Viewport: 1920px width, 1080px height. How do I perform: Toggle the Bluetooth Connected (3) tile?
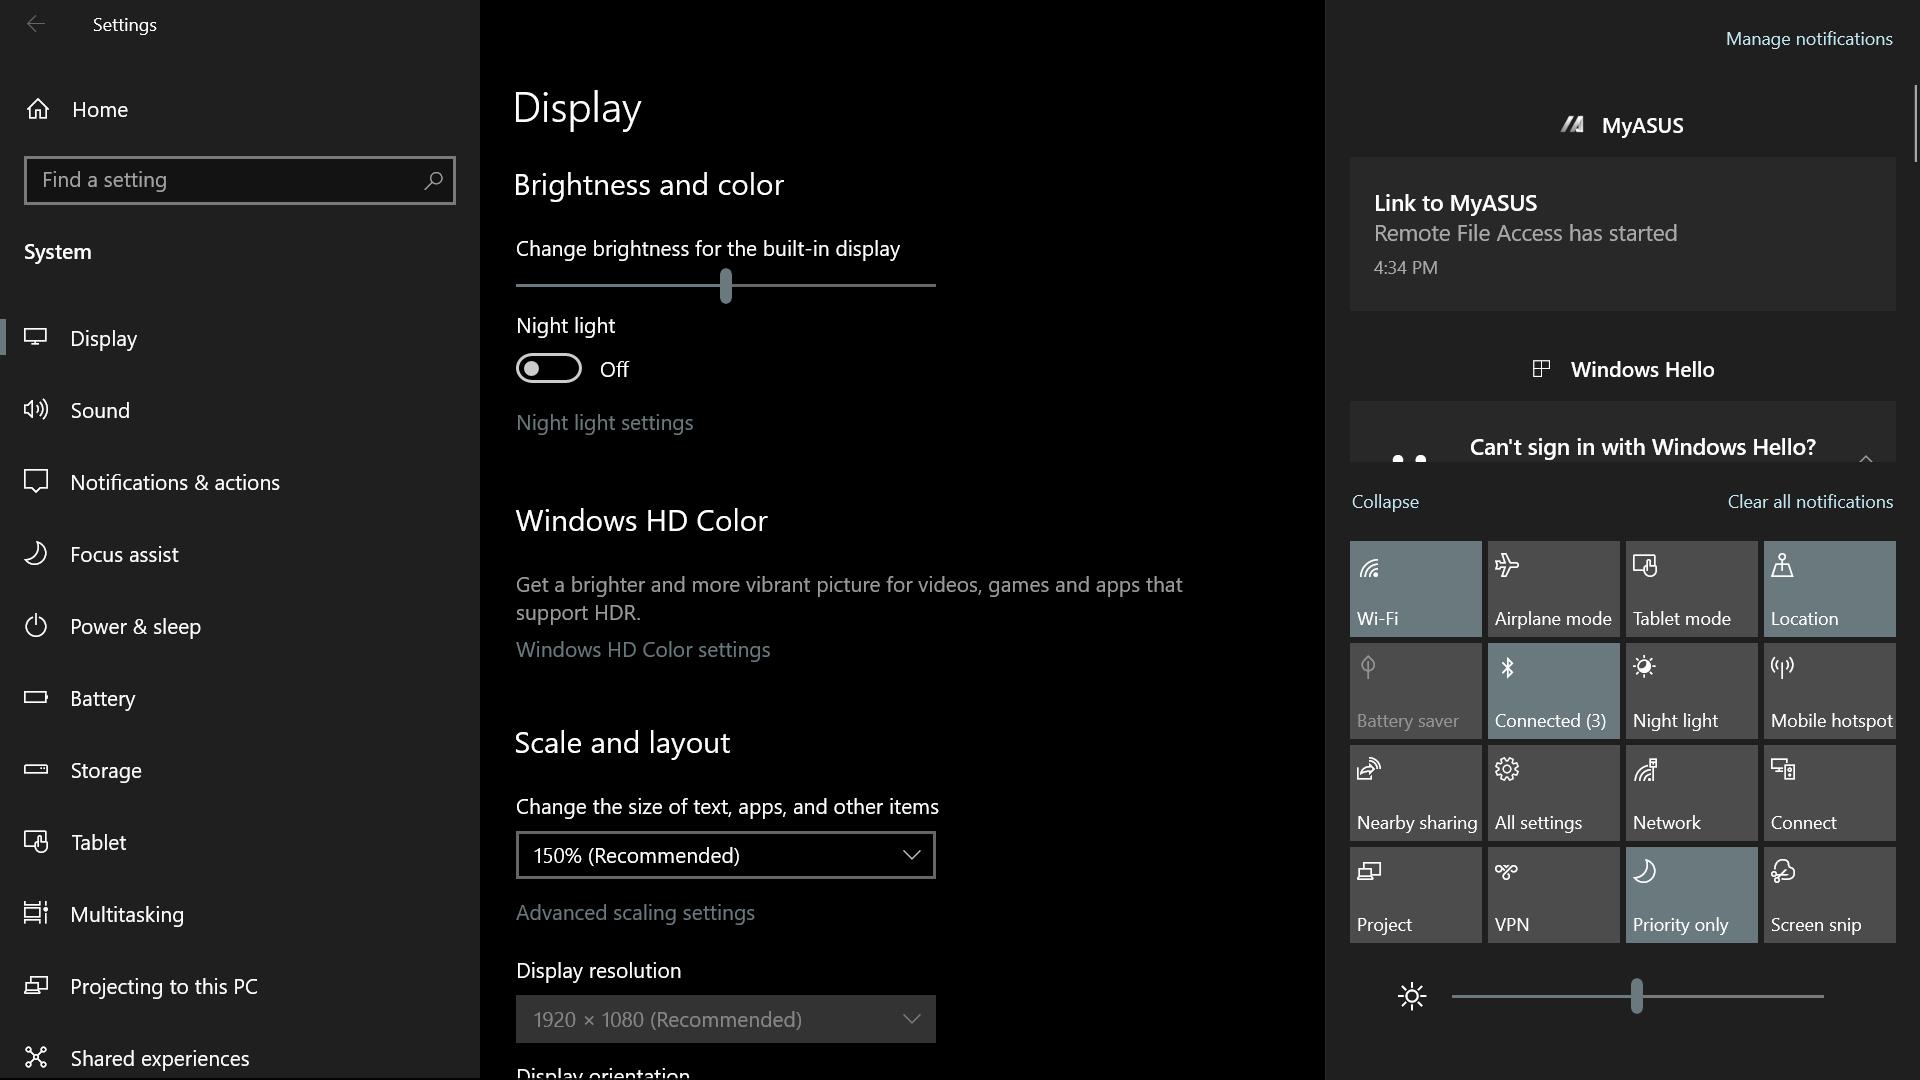(1554, 691)
